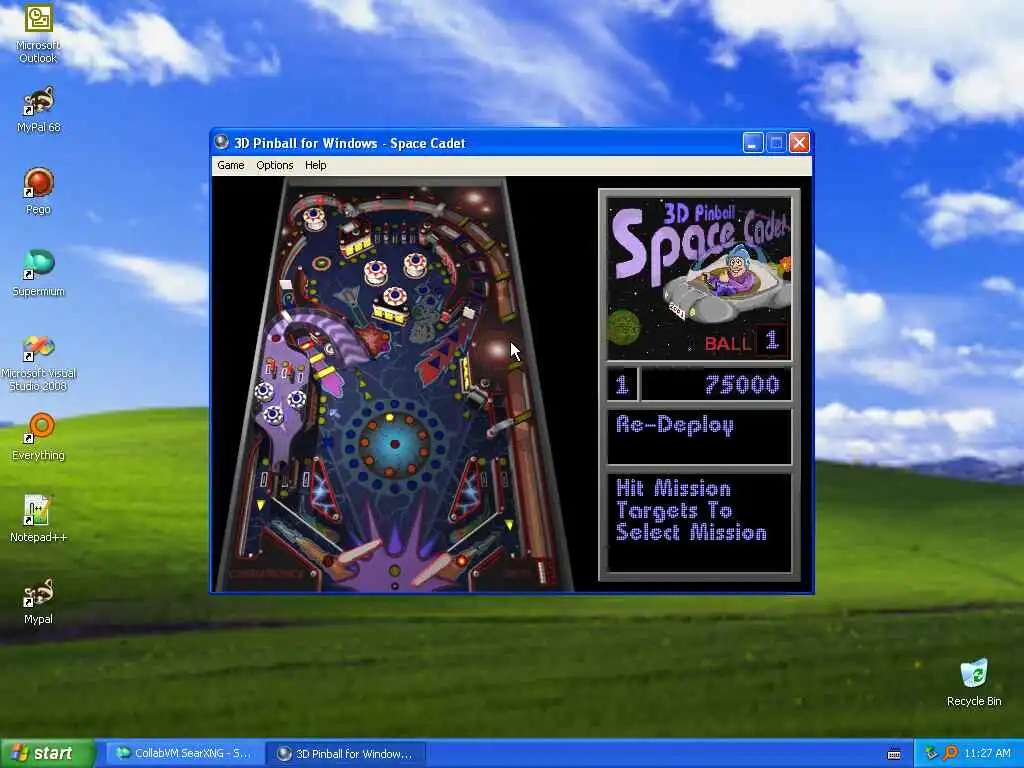The height and width of the screenshot is (768, 1024).
Task: Click the player number 1 box beside the score
Action: [622, 384]
